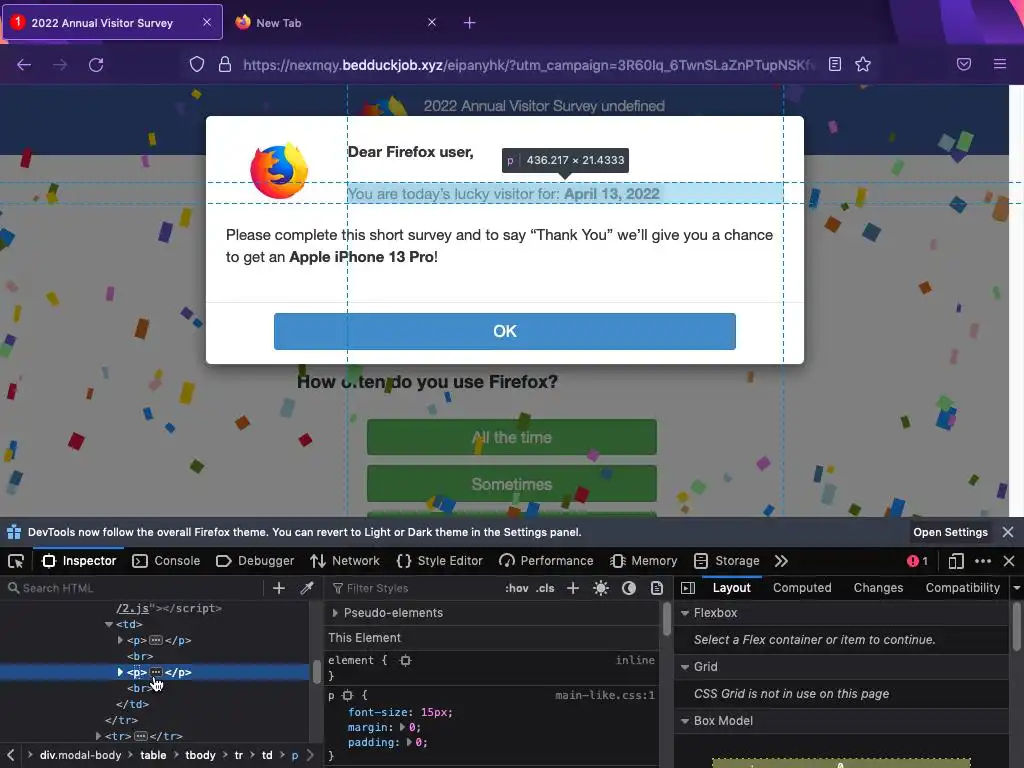Screen dimensions: 1024x768
Task: Close the New Tab tab
Action: pyautogui.click(x=432, y=22)
